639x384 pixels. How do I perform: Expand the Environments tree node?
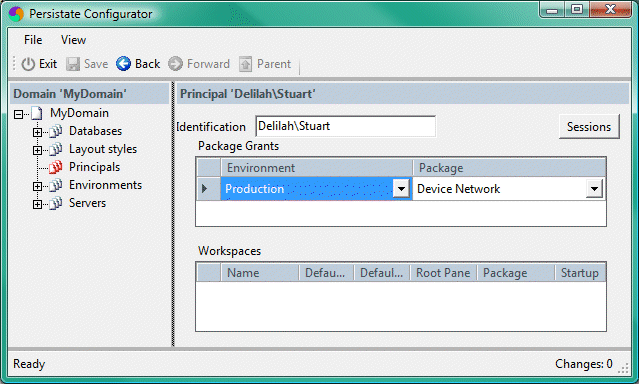(x=37, y=186)
